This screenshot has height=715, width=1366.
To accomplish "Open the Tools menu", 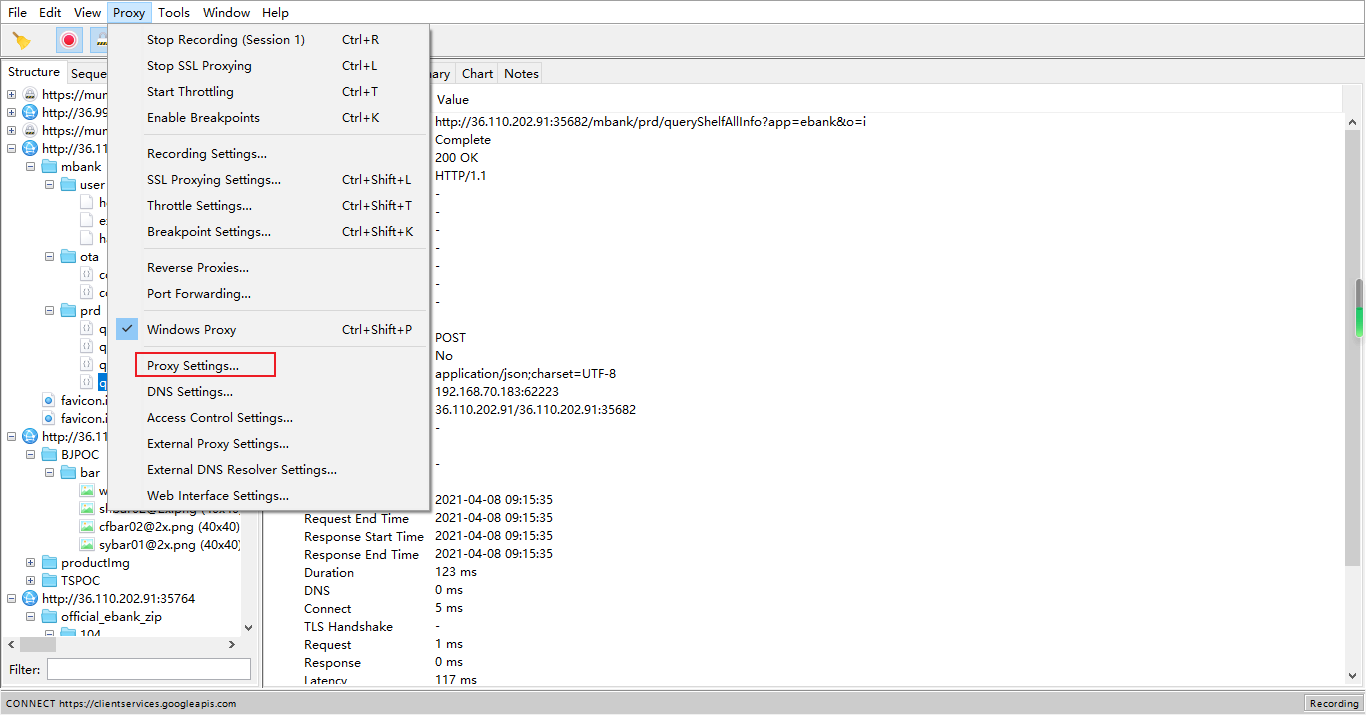I will 174,13.
